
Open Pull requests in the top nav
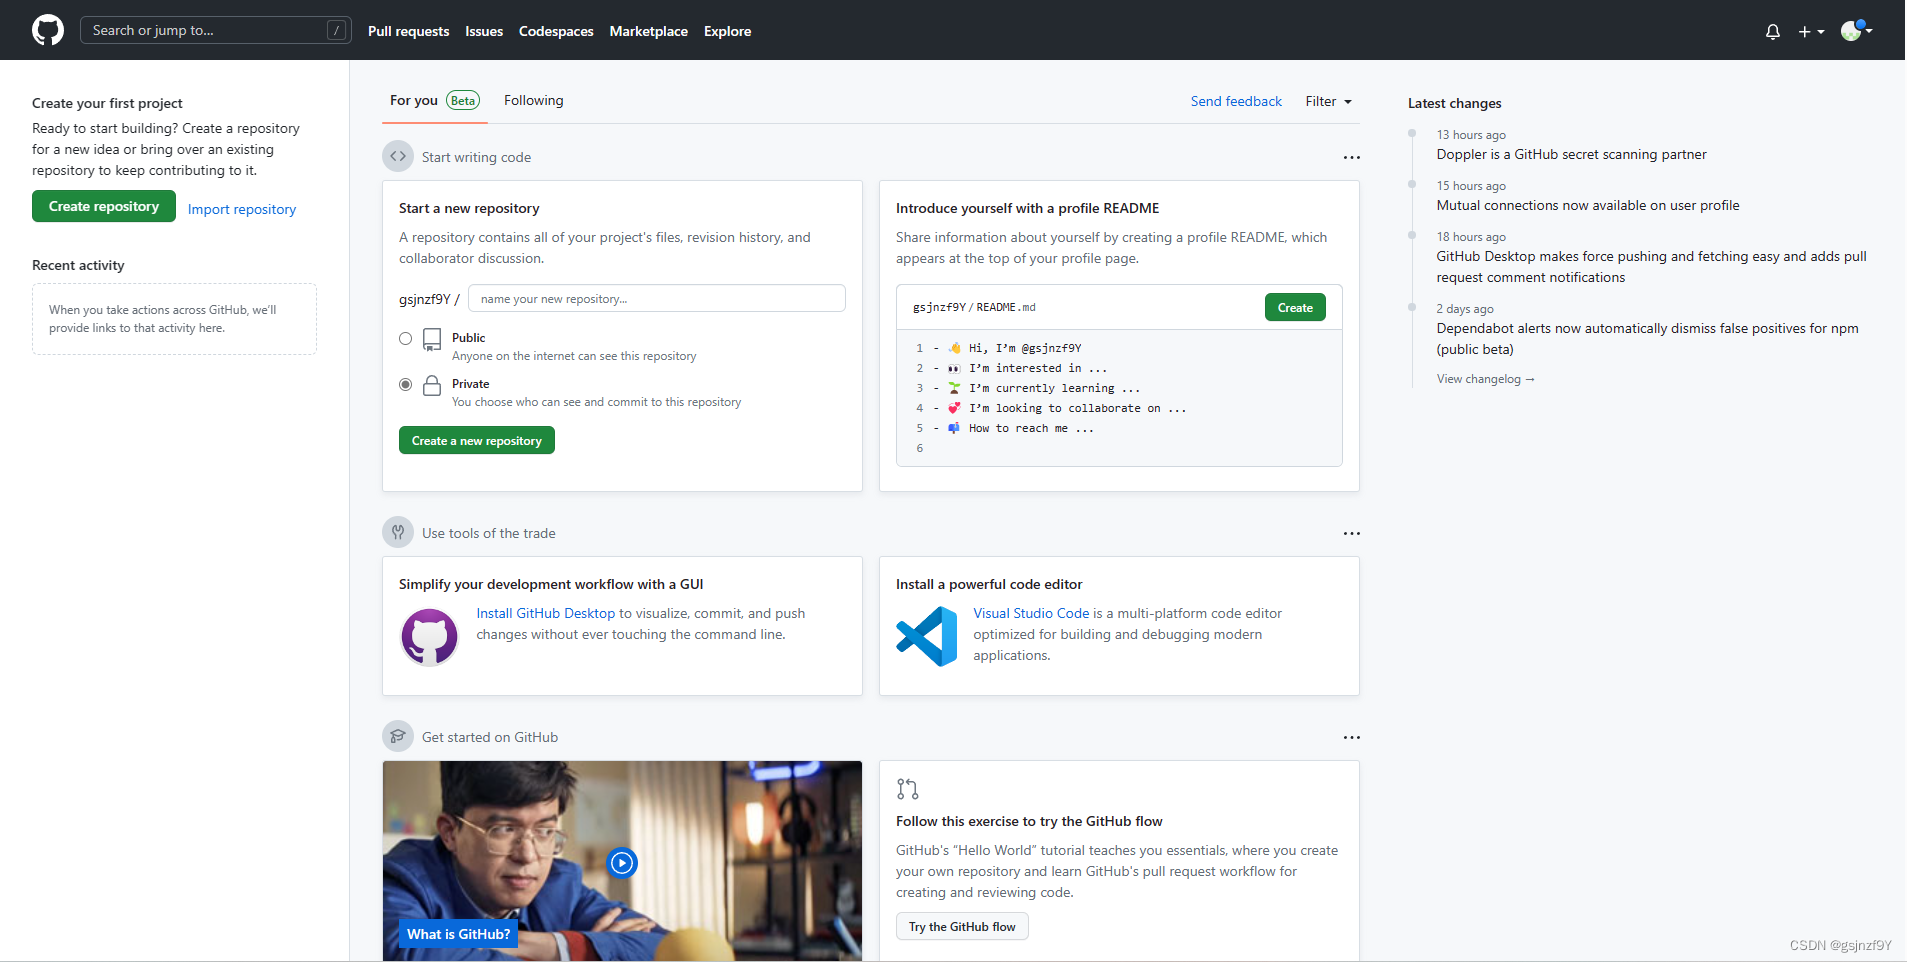[x=408, y=31]
